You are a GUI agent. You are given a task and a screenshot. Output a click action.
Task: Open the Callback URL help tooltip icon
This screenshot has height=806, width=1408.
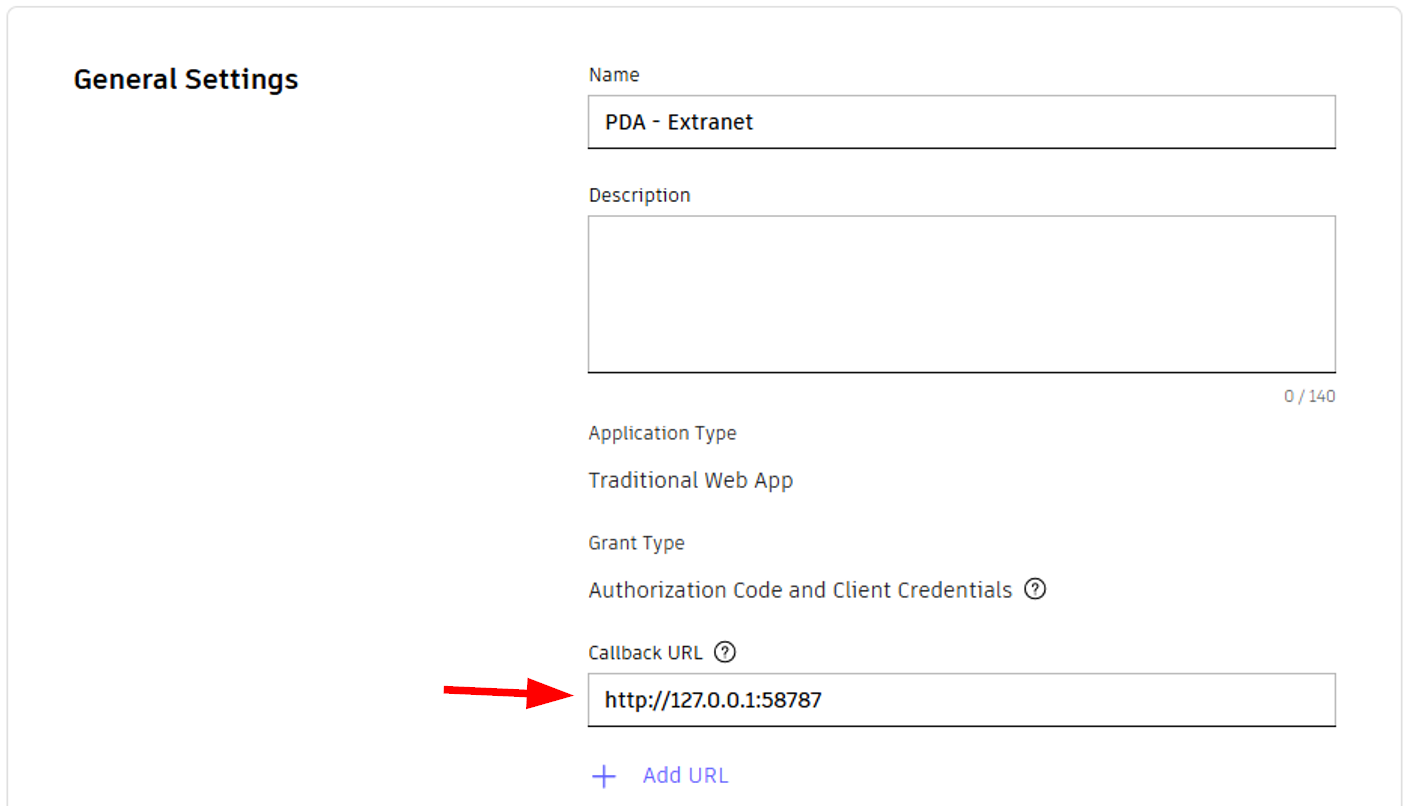(725, 652)
